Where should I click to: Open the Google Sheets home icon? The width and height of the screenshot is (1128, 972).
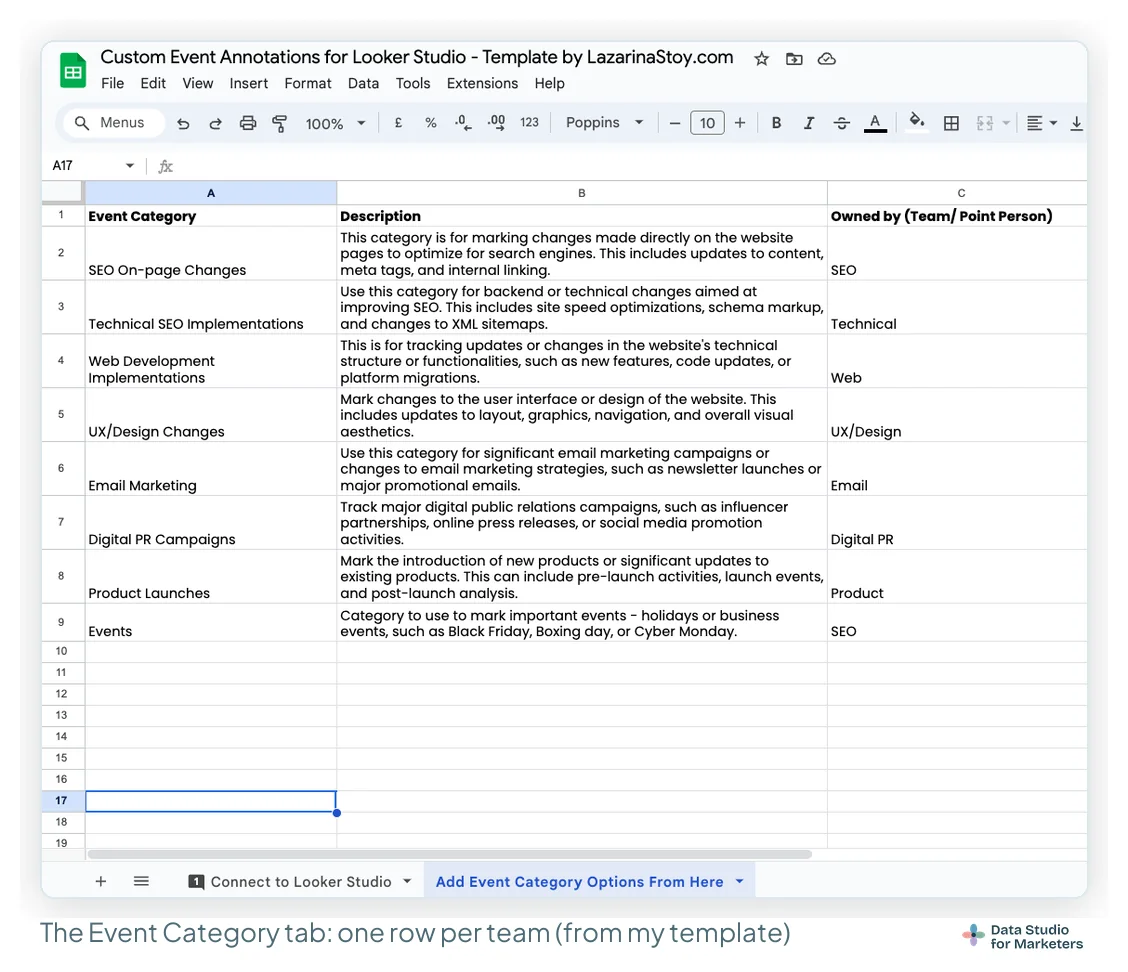[x=73, y=71]
